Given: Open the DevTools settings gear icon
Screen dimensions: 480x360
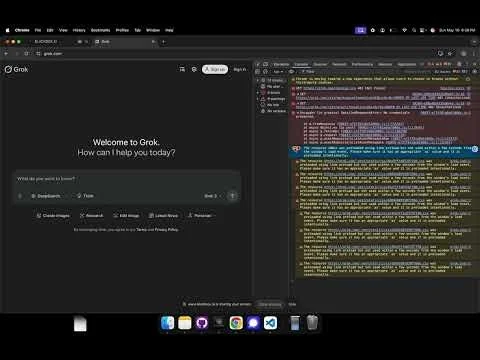Looking at the screenshot, I should pos(459,64).
